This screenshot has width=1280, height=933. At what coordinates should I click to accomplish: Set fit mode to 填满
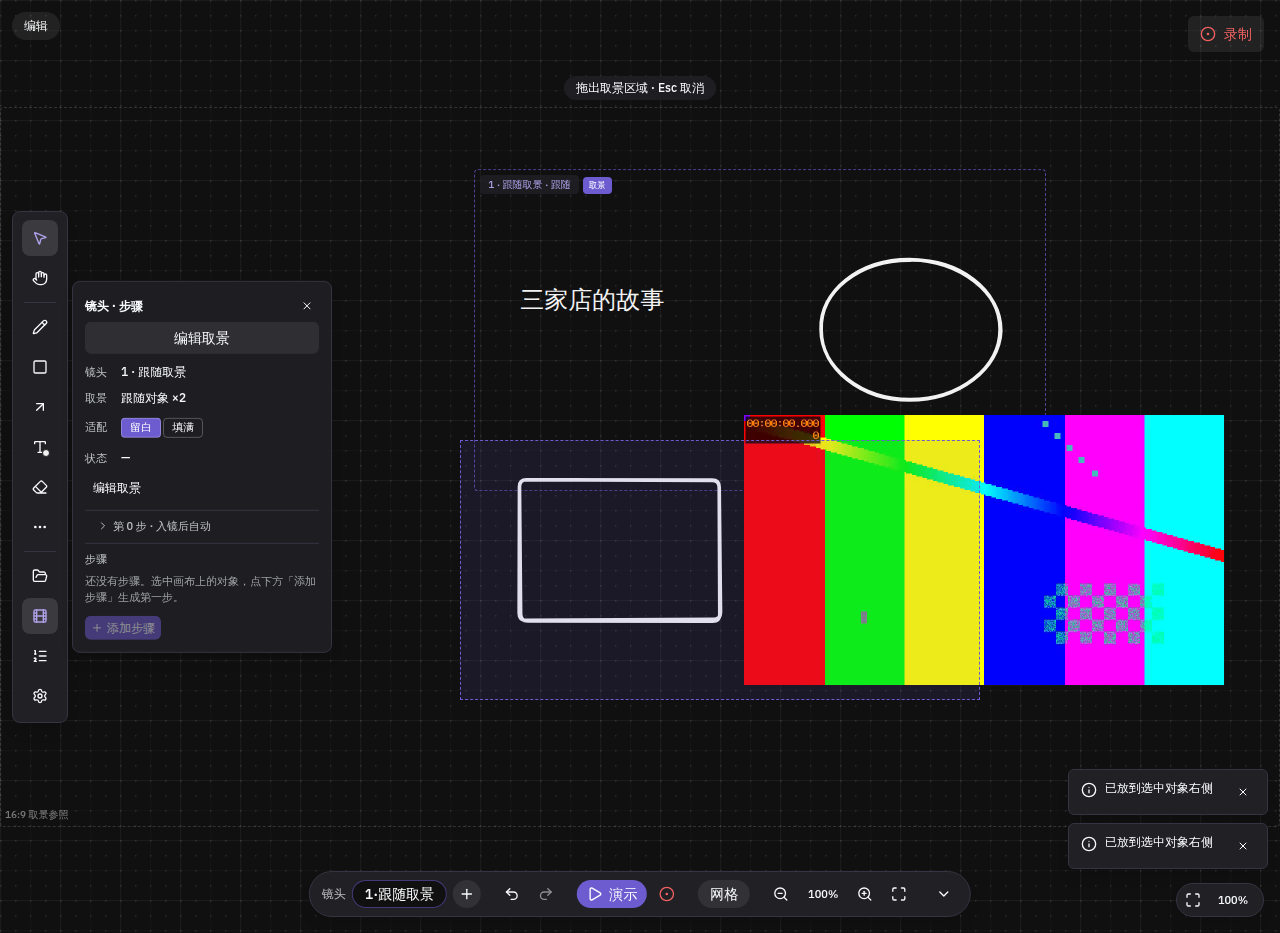click(x=183, y=428)
